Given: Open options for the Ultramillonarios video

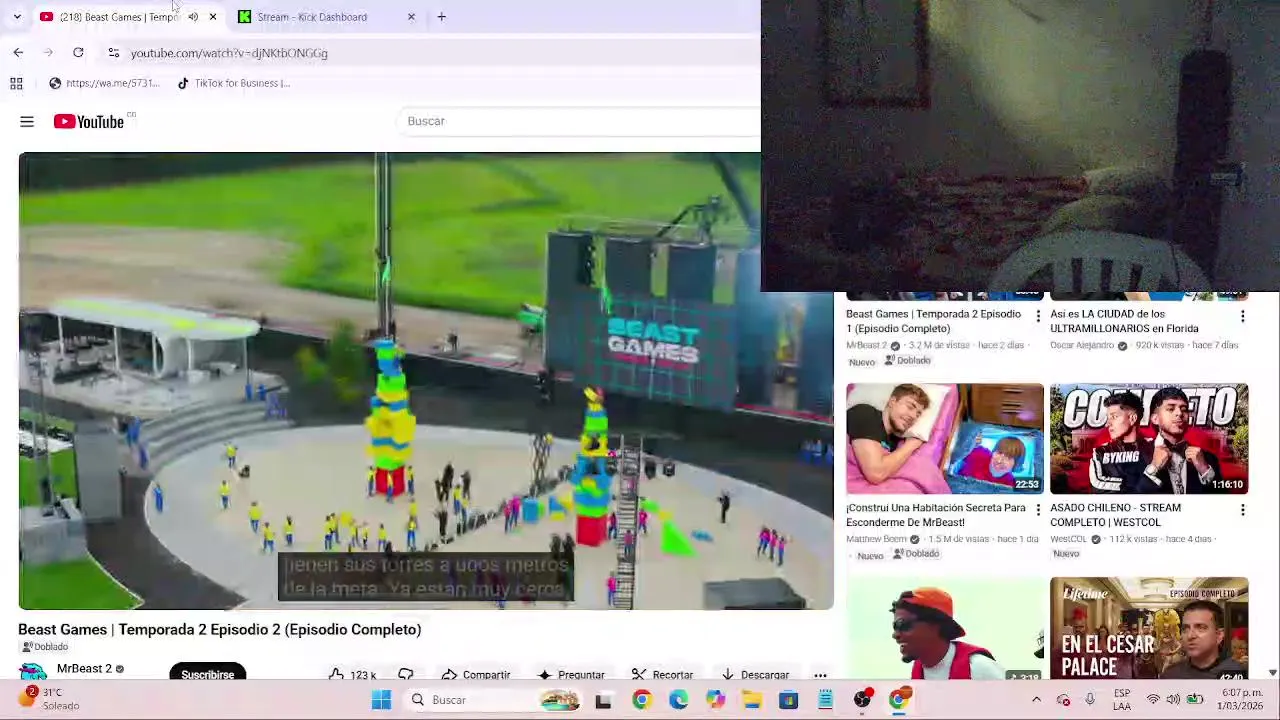Looking at the screenshot, I should coord(1243,317).
